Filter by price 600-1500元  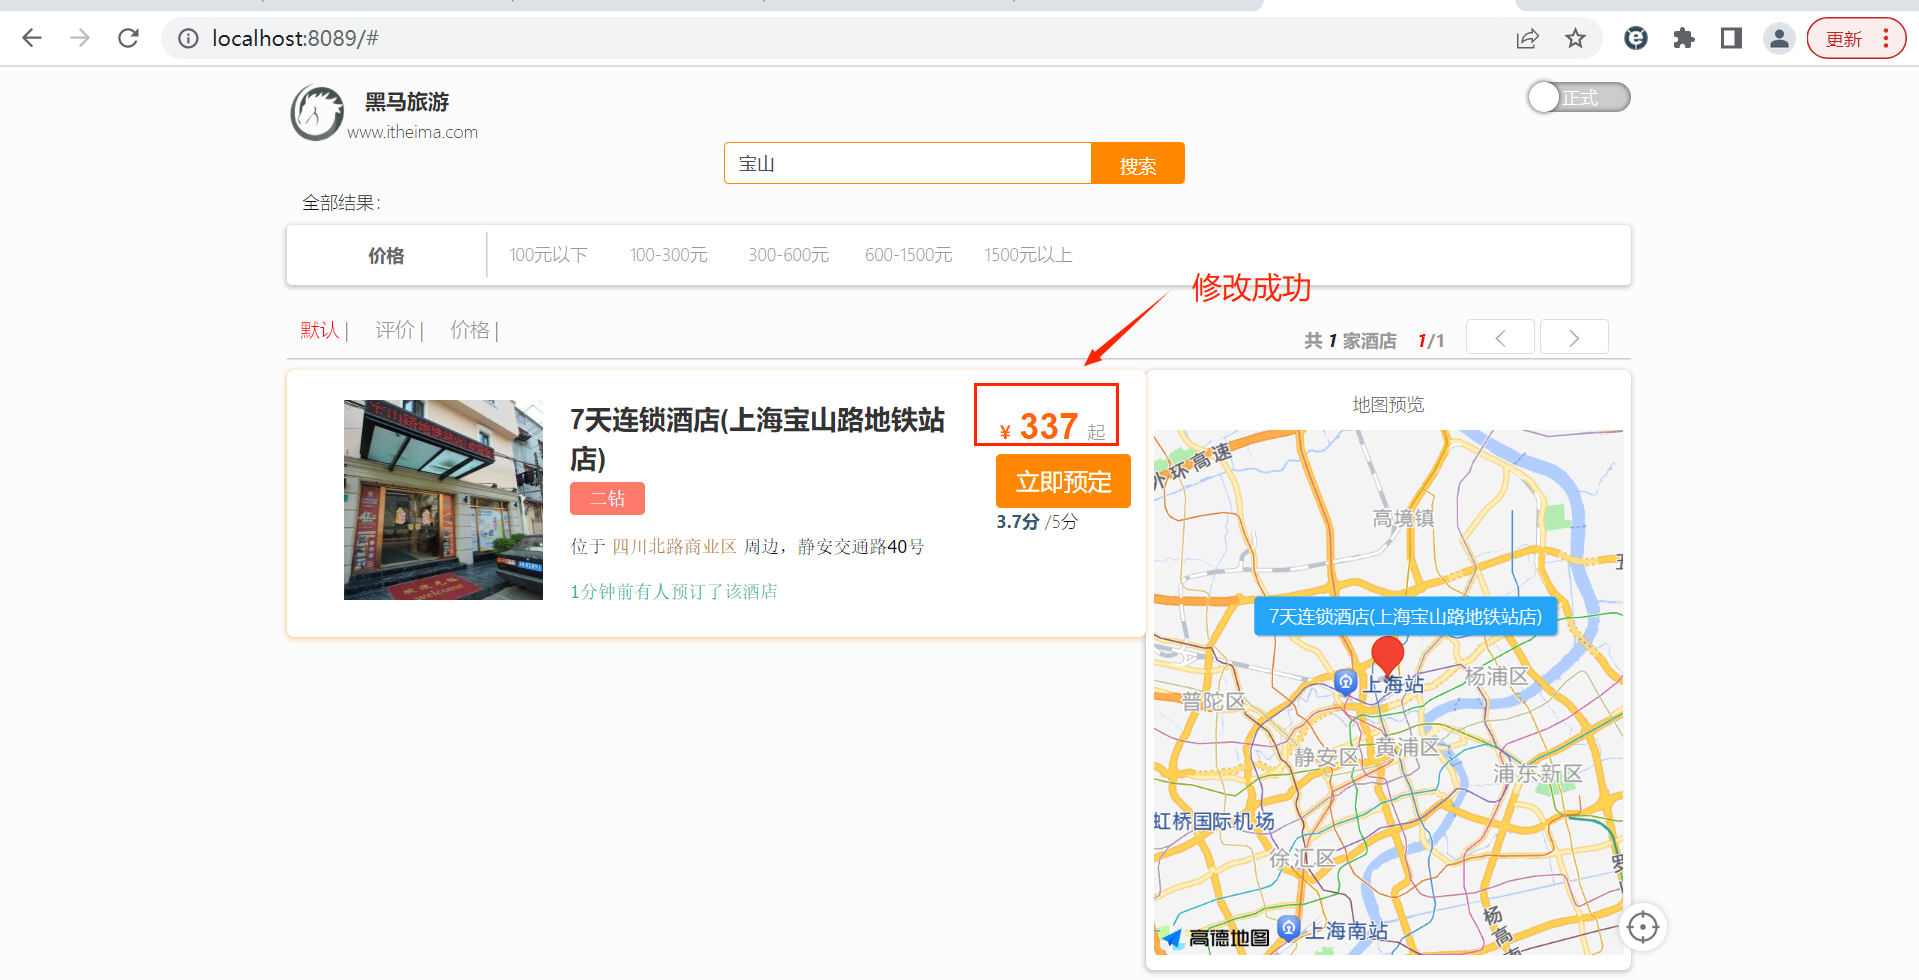pos(908,255)
